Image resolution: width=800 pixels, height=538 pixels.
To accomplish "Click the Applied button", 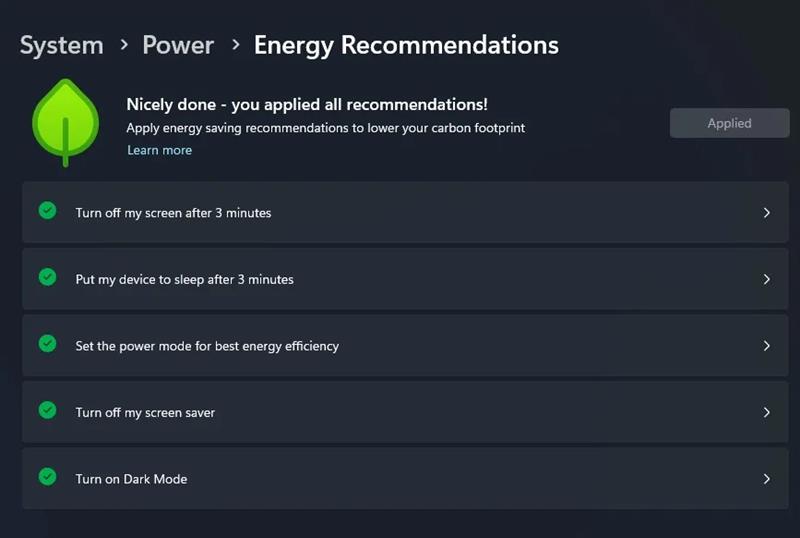I will pos(729,123).
